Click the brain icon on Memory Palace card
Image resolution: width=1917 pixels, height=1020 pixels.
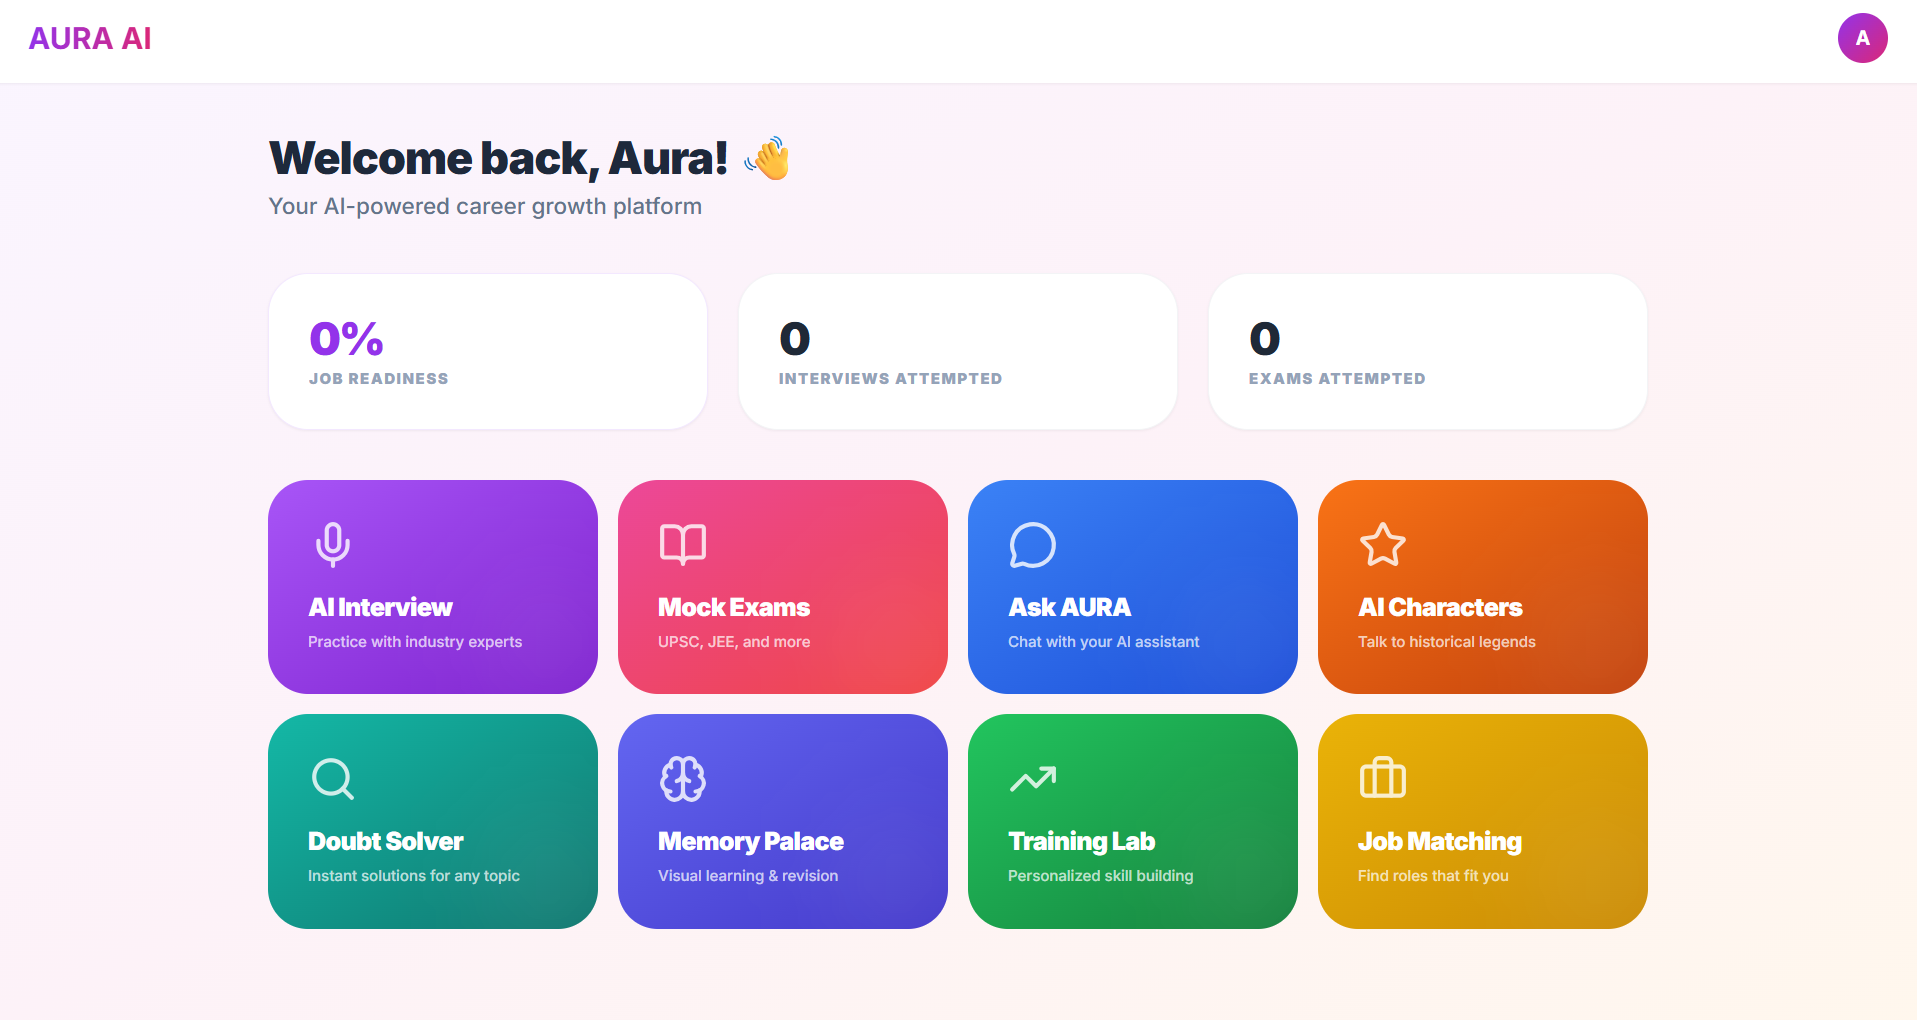tap(681, 779)
